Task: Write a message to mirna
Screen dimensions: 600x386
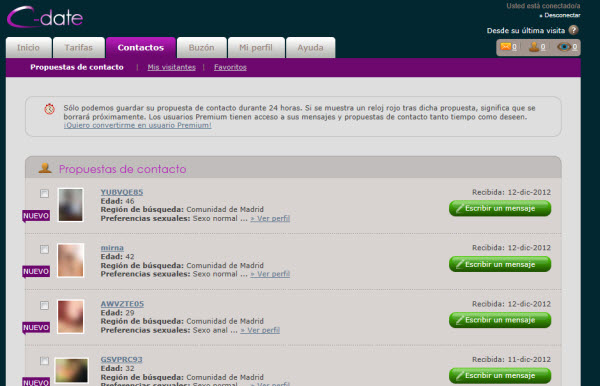Action: tap(500, 264)
